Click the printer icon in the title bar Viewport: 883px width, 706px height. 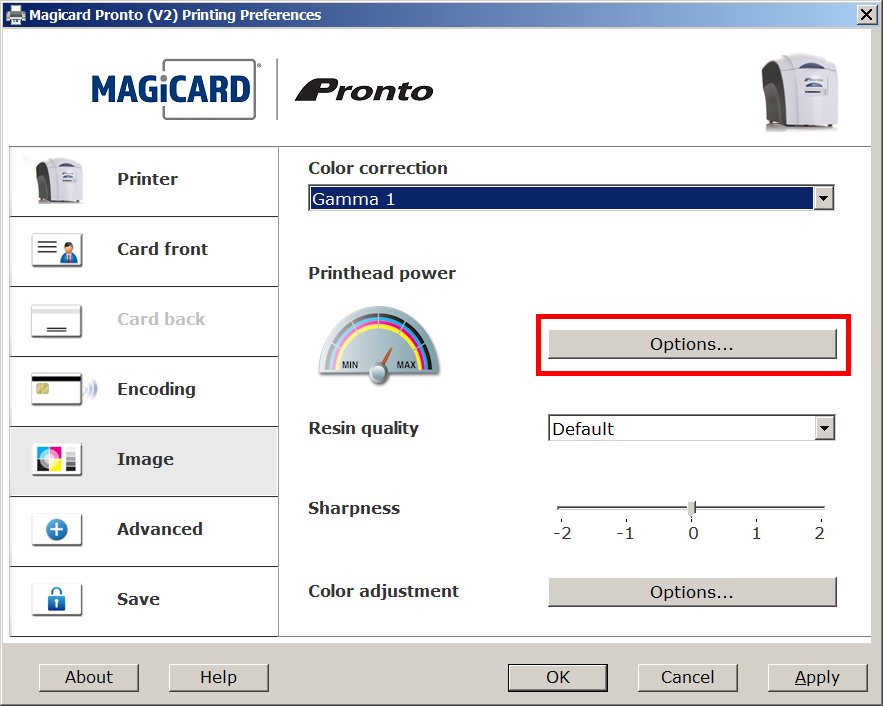[15, 15]
